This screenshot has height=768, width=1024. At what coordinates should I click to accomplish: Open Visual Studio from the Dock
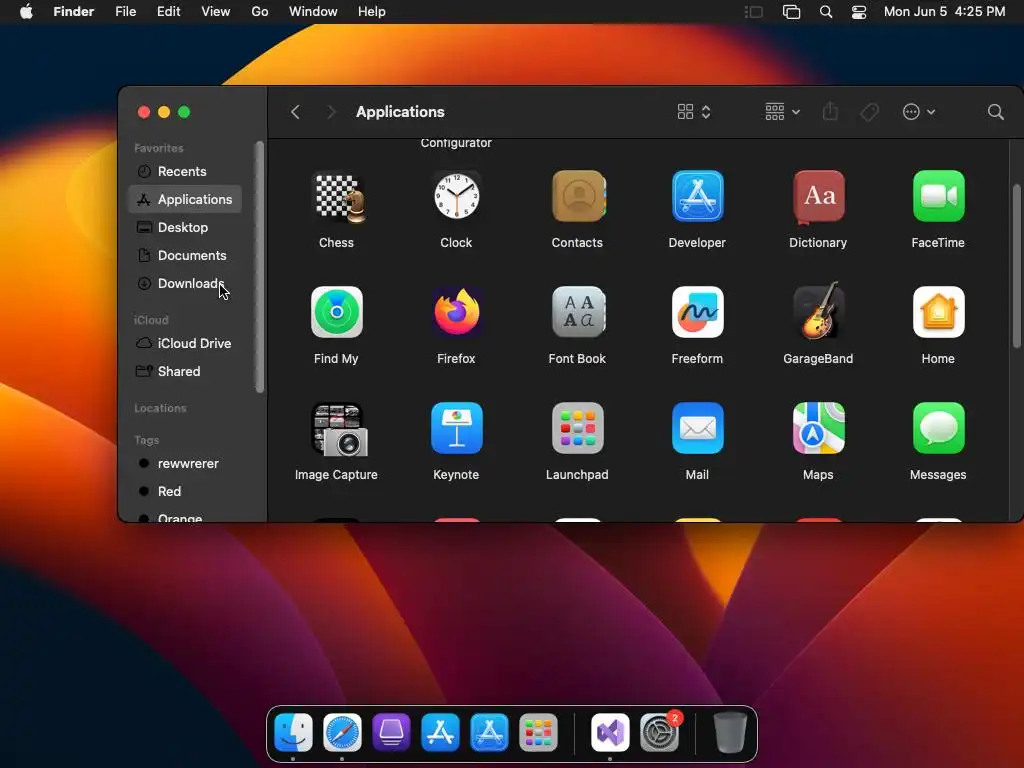click(x=610, y=732)
